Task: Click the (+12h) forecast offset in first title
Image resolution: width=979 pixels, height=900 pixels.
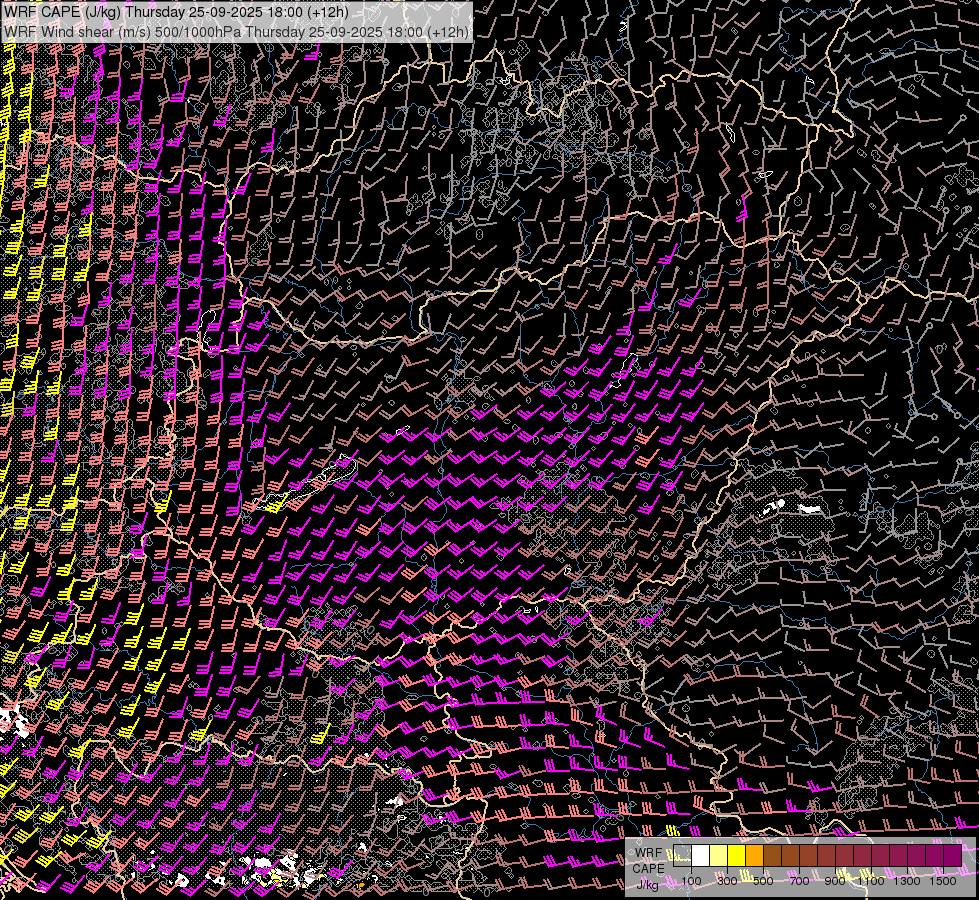Action: coord(328,12)
